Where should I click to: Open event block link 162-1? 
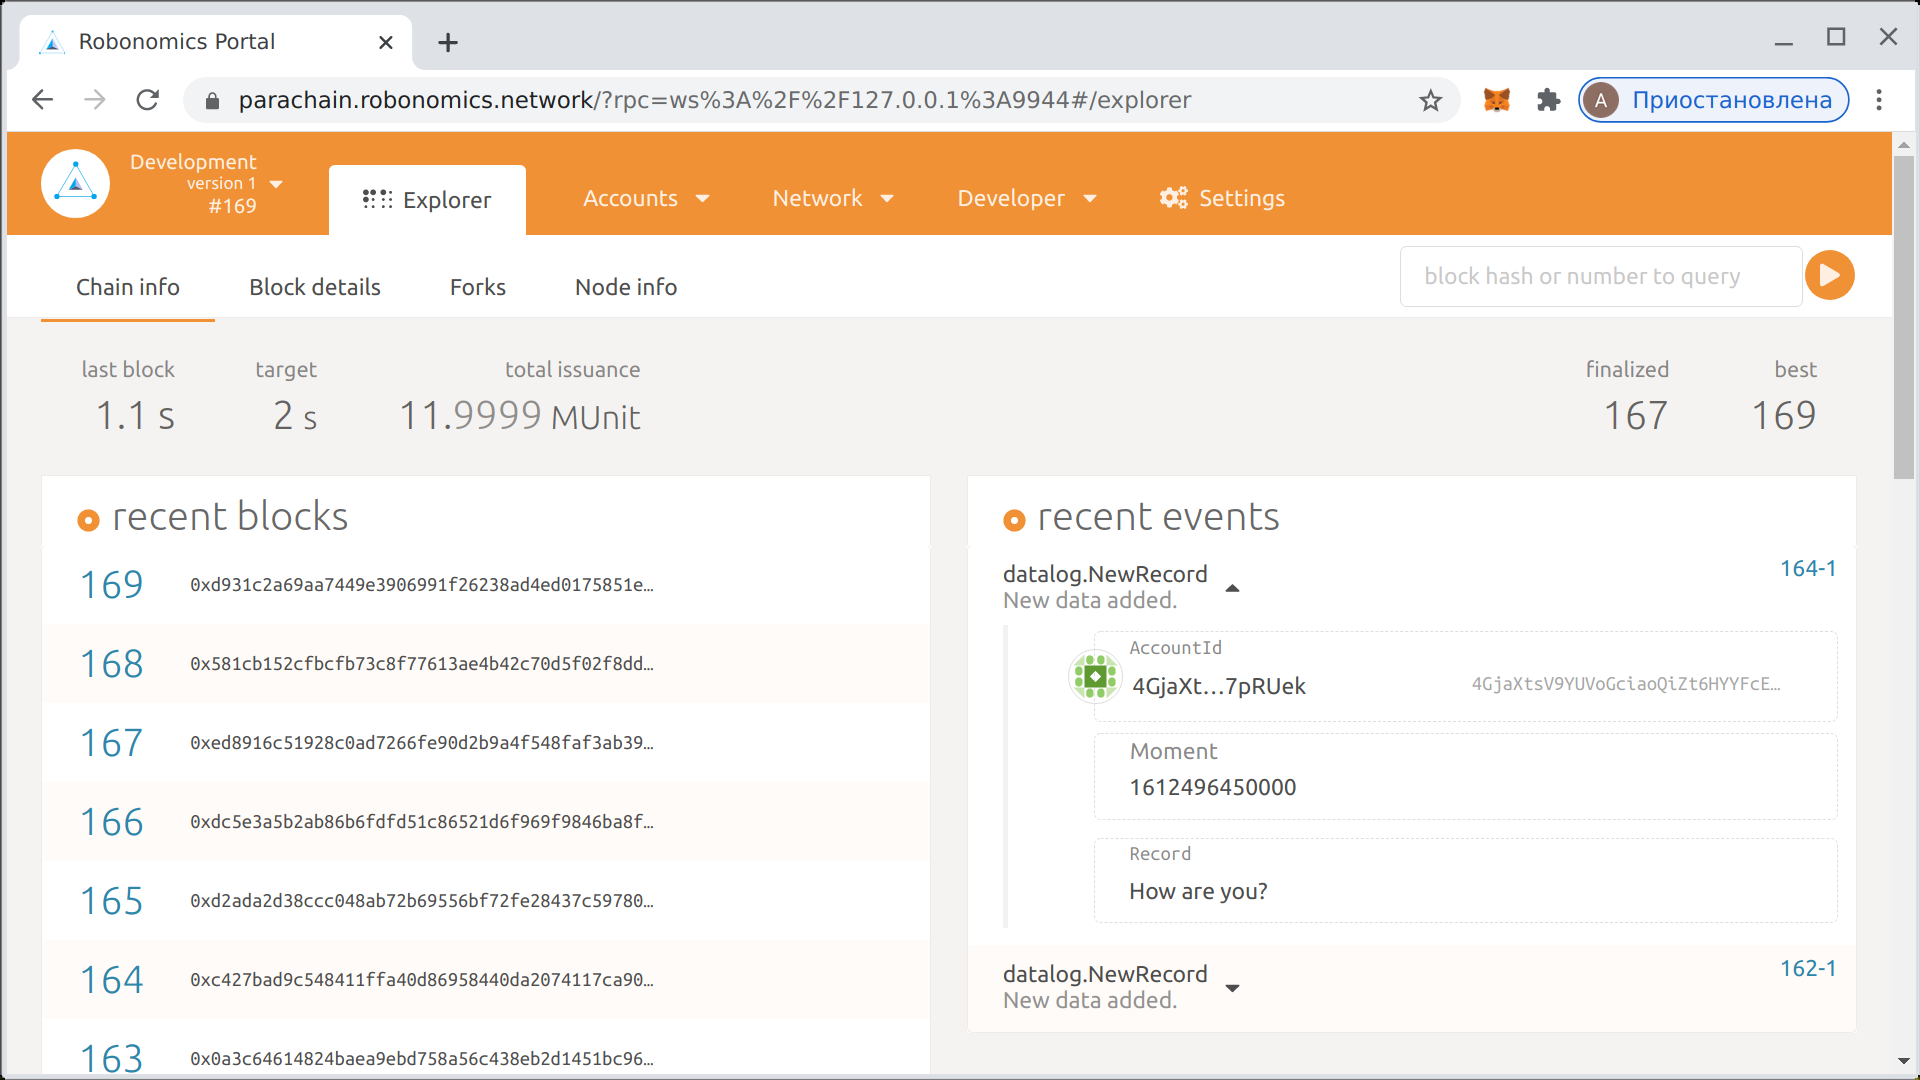click(1808, 969)
